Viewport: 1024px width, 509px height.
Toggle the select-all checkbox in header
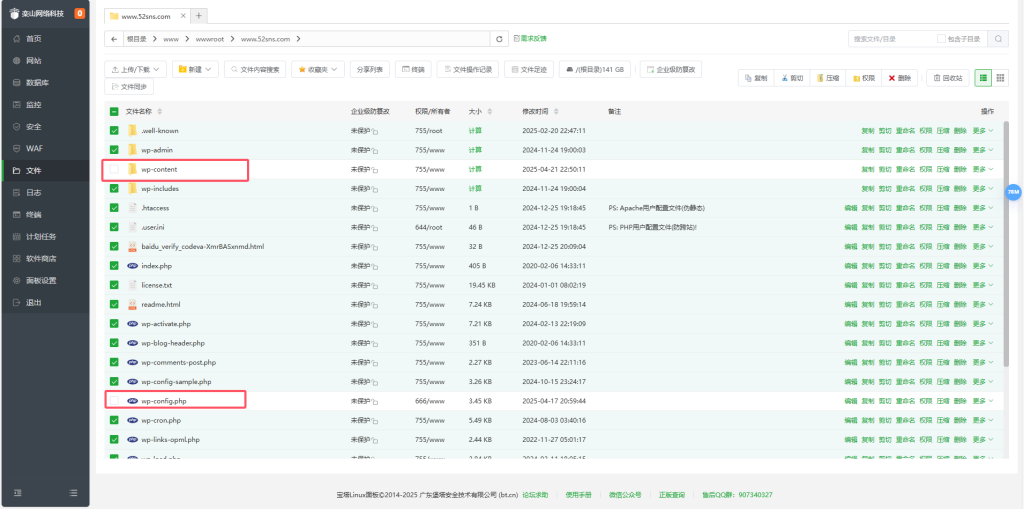click(x=114, y=111)
